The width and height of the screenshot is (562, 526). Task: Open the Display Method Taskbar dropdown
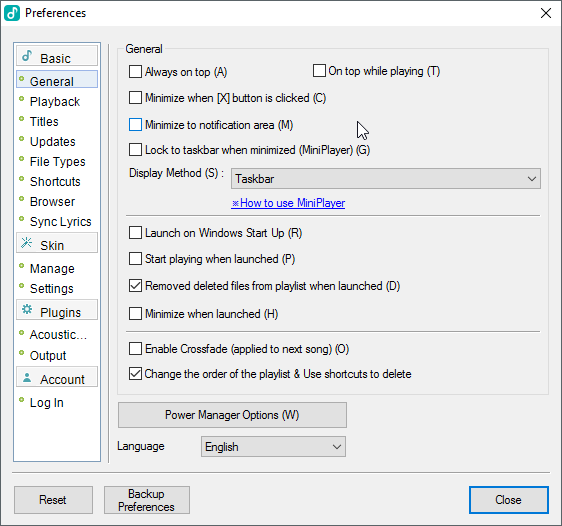coord(386,178)
